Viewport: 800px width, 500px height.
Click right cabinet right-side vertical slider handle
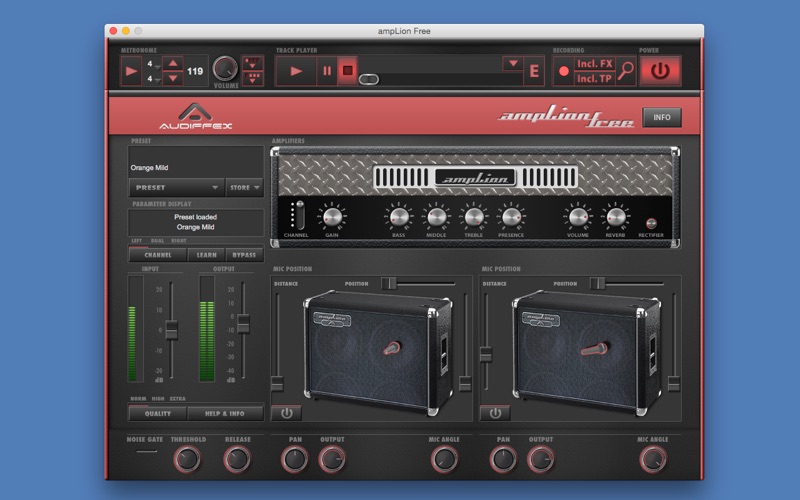pos(673,384)
